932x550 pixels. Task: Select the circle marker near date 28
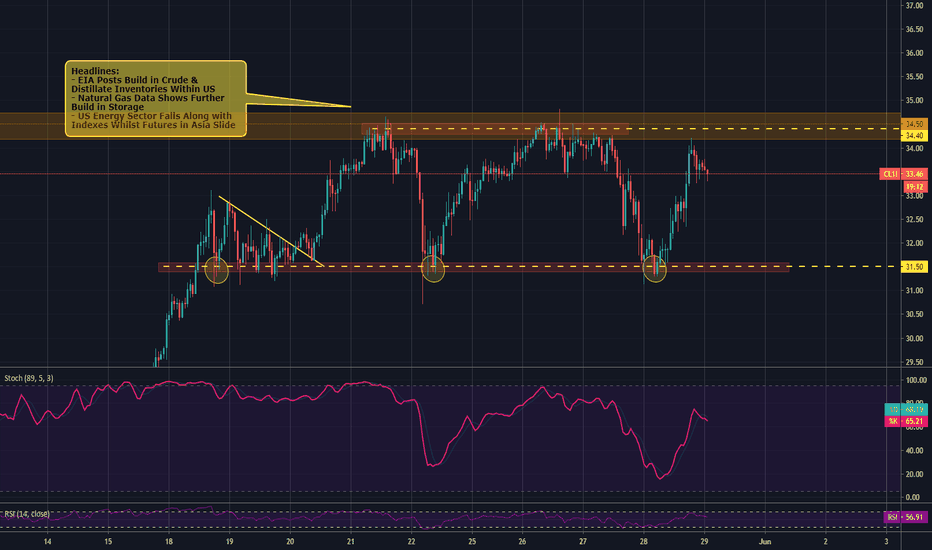pyautogui.click(x=654, y=269)
